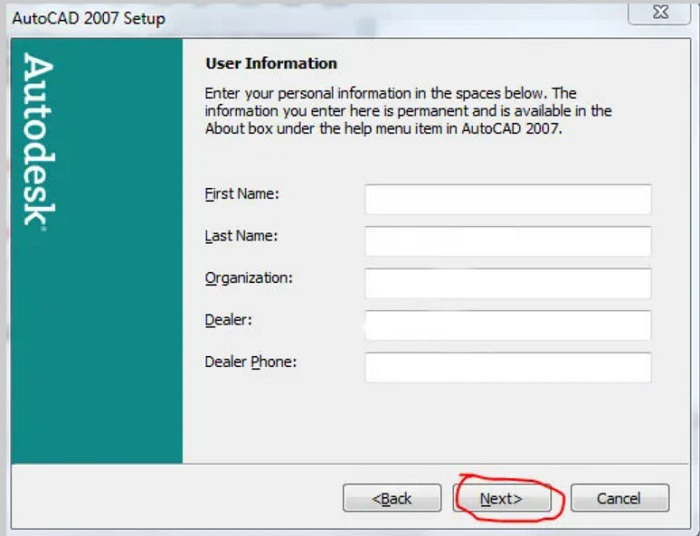The width and height of the screenshot is (700, 536).
Task: Select the Dealer text box
Action: click(x=508, y=325)
